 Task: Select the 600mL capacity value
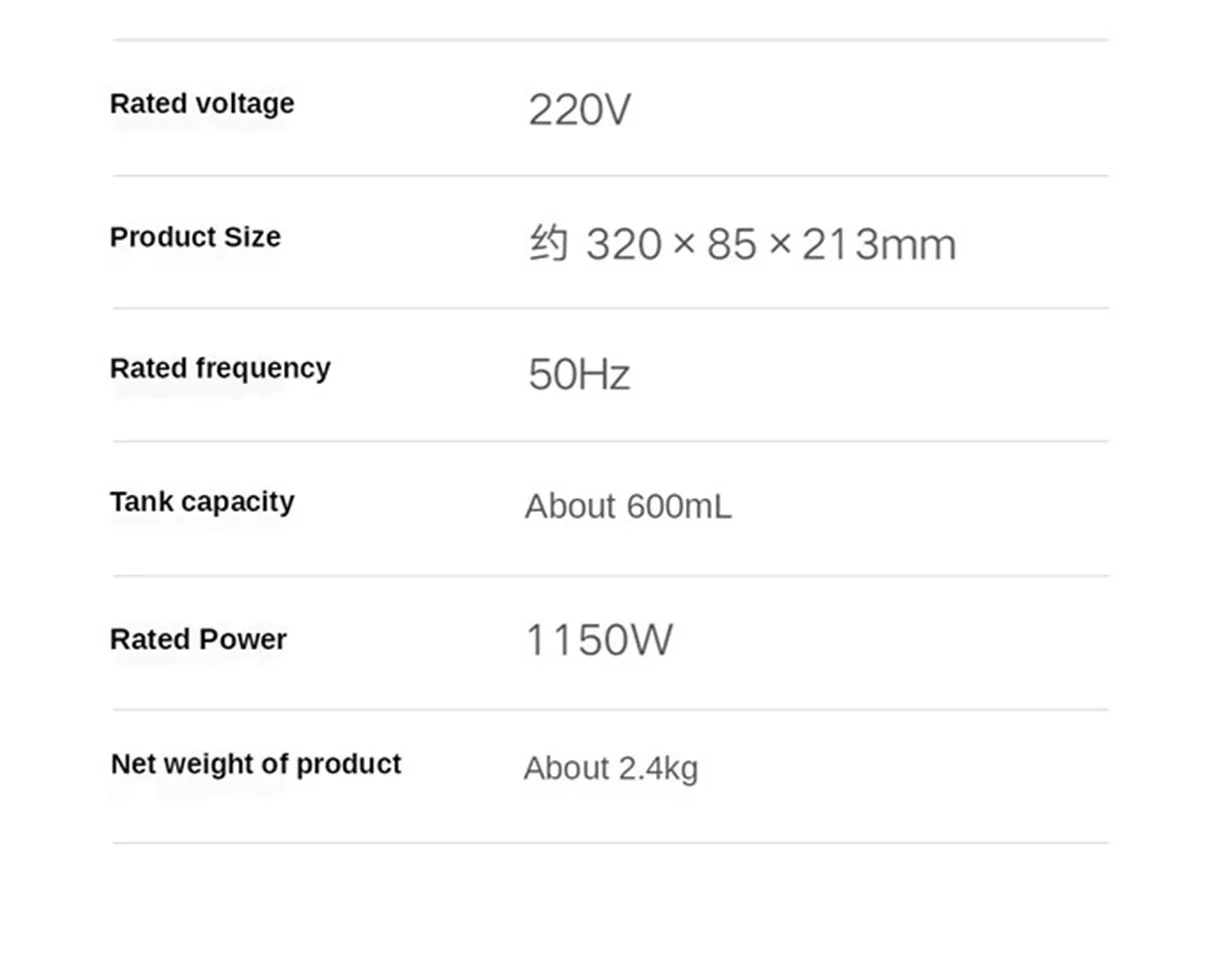point(679,507)
